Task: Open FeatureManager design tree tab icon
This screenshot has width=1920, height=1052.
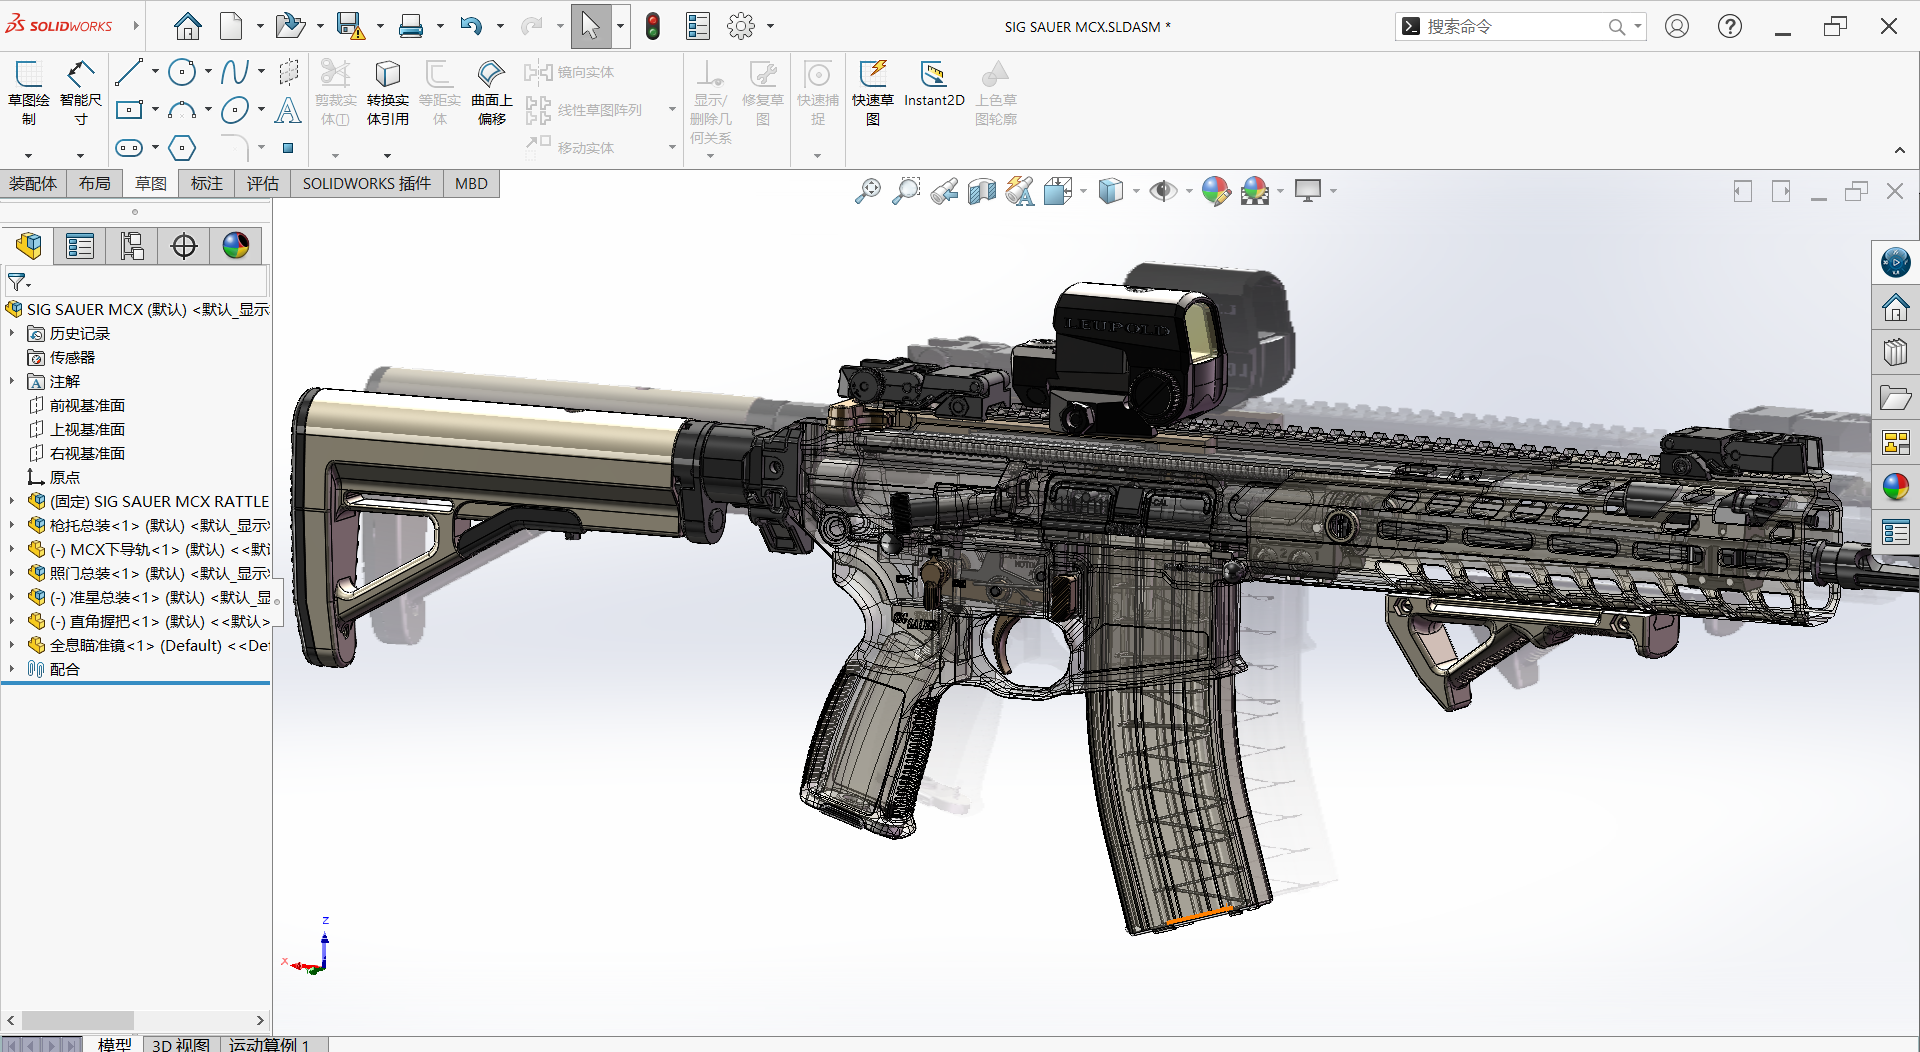Action: coord(28,246)
